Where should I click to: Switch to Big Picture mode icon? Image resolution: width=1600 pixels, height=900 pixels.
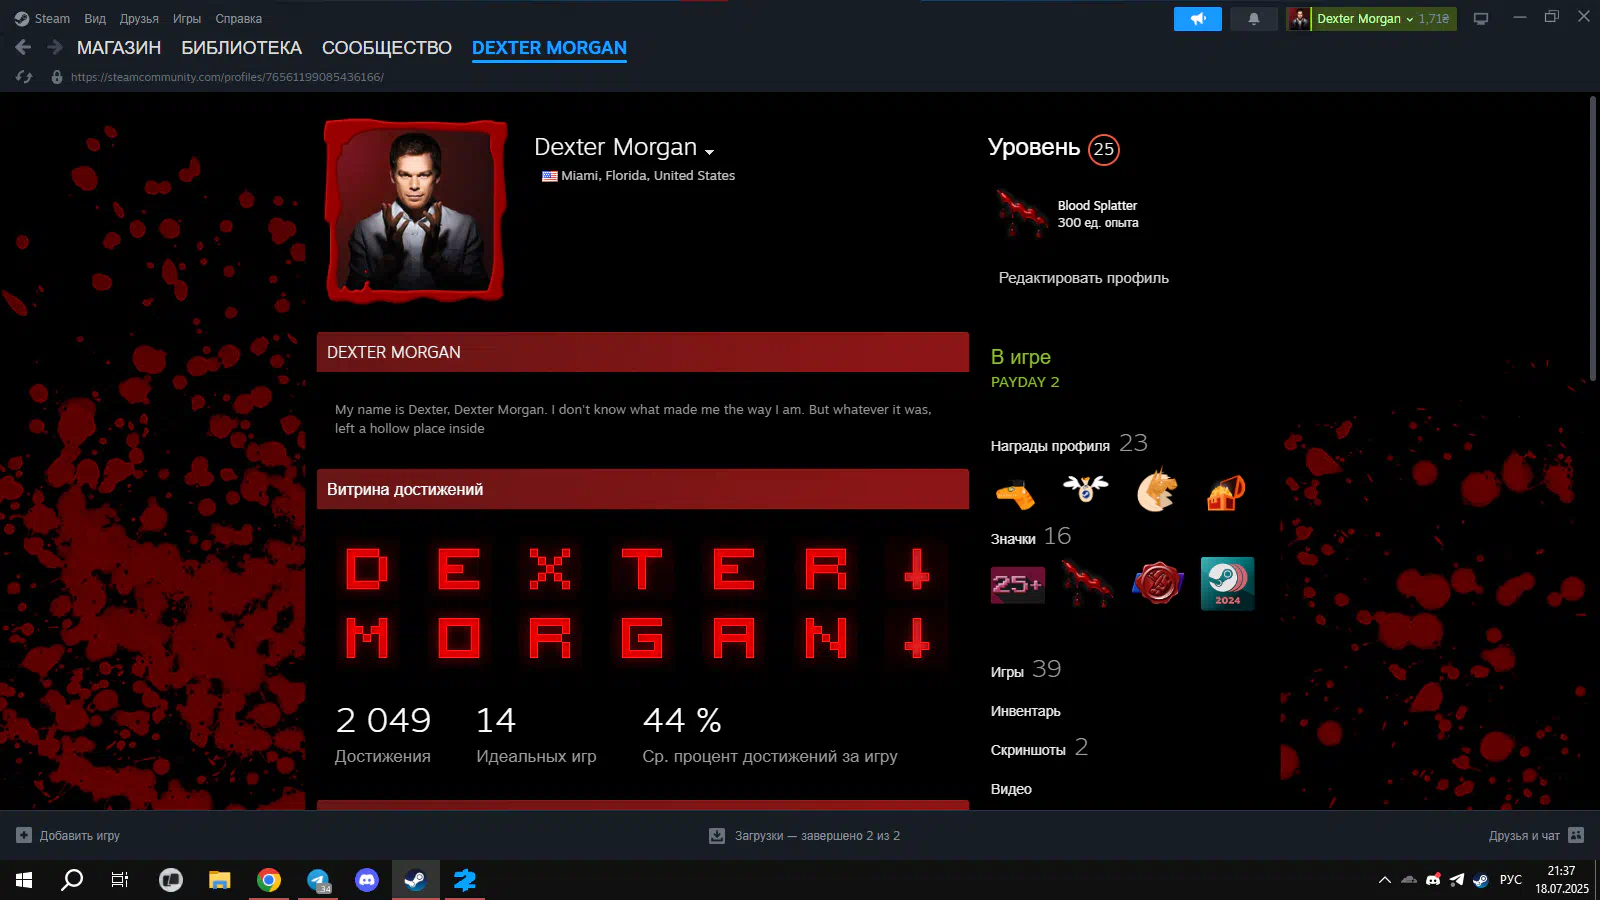(1481, 18)
